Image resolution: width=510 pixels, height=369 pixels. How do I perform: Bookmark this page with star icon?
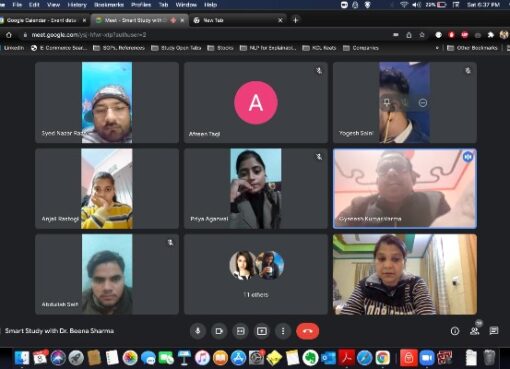coord(422,35)
